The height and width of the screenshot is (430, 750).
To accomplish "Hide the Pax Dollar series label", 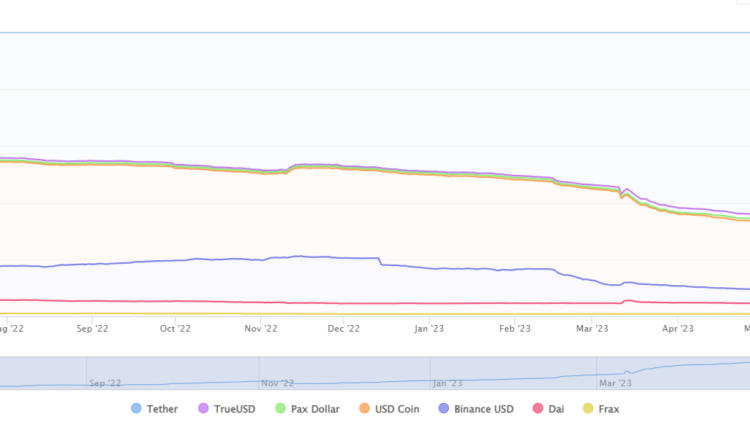I will (315, 409).
